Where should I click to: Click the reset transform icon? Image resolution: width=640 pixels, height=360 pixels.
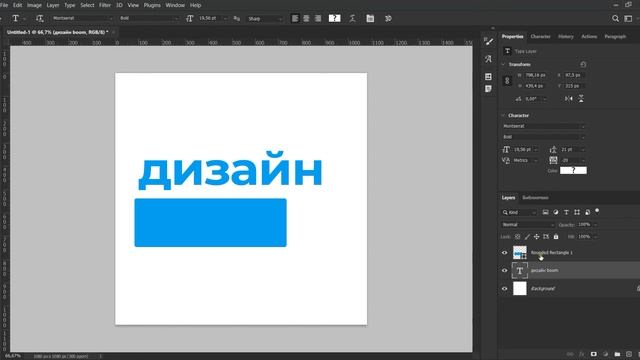click(x=583, y=64)
